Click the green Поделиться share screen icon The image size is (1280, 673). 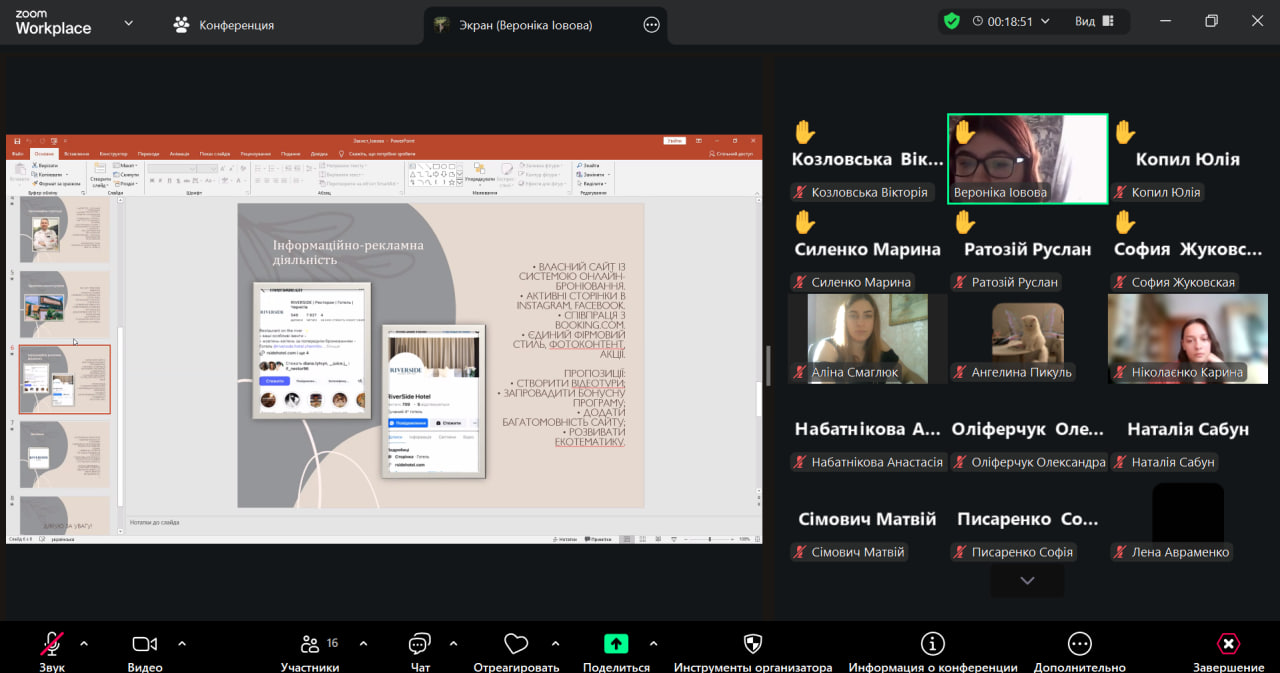point(616,645)
